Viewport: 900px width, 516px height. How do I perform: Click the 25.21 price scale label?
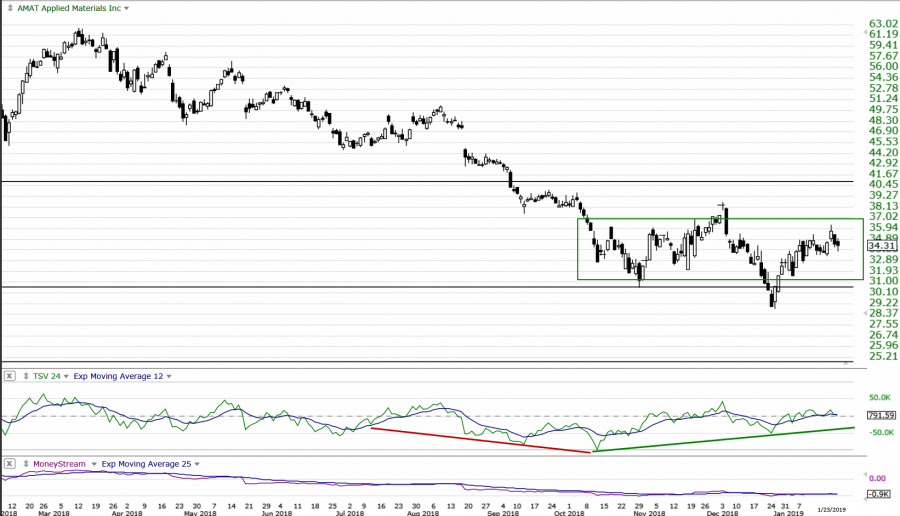point(883,356)
